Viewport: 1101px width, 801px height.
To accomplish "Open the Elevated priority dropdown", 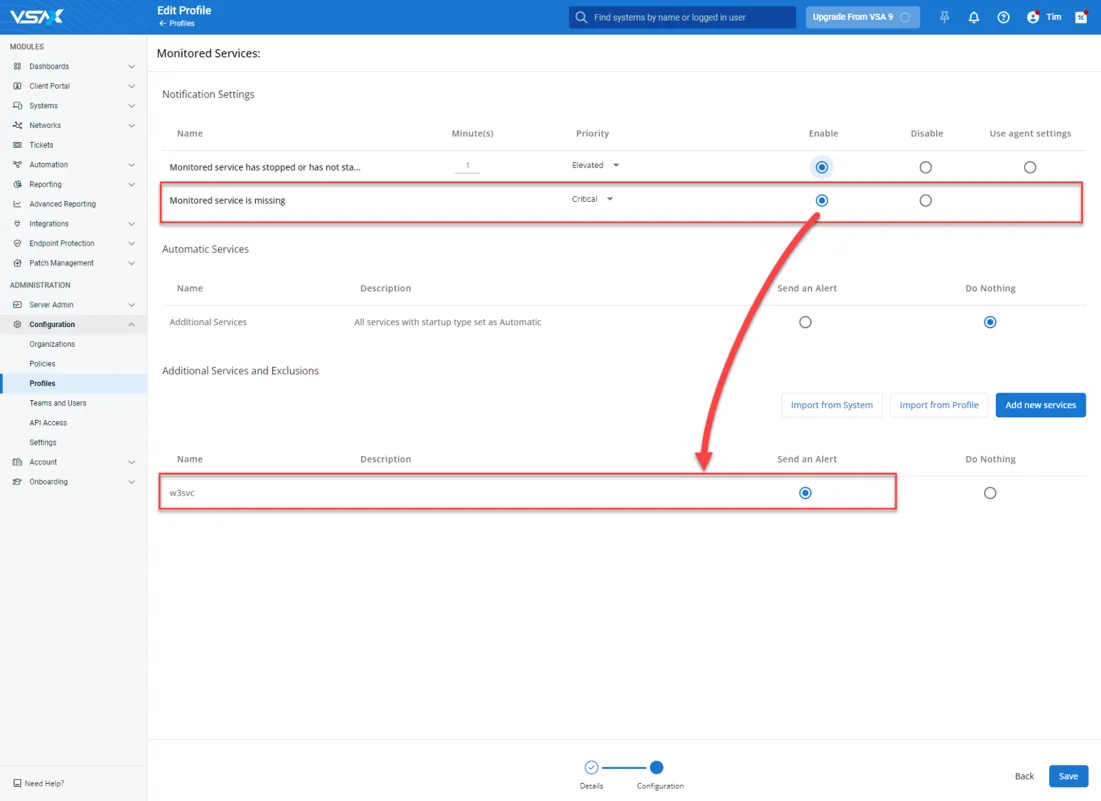I will pyautogui.click(x=596, y=165).
